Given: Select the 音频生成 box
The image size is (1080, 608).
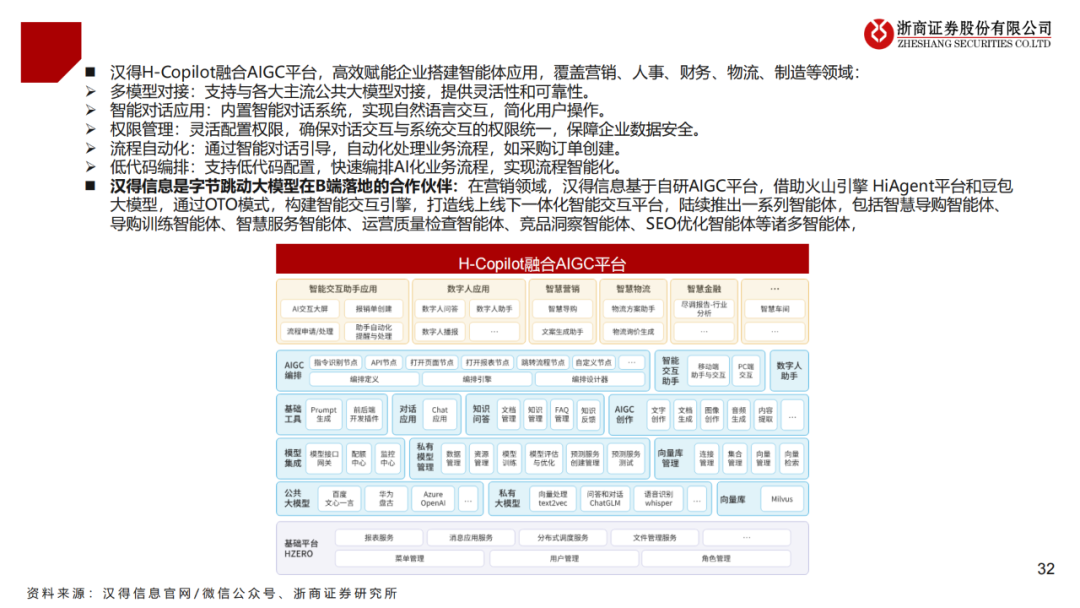Looking at the screenshot, I should [x=738, y=414].
